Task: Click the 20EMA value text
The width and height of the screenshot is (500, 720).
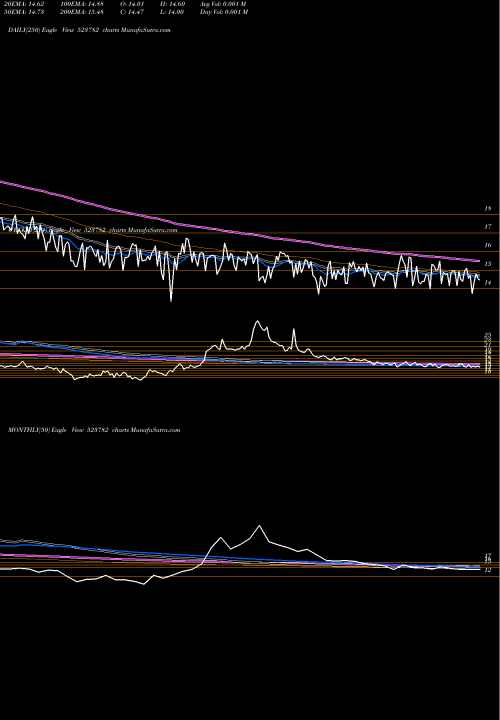Action: tap(23, 4)
